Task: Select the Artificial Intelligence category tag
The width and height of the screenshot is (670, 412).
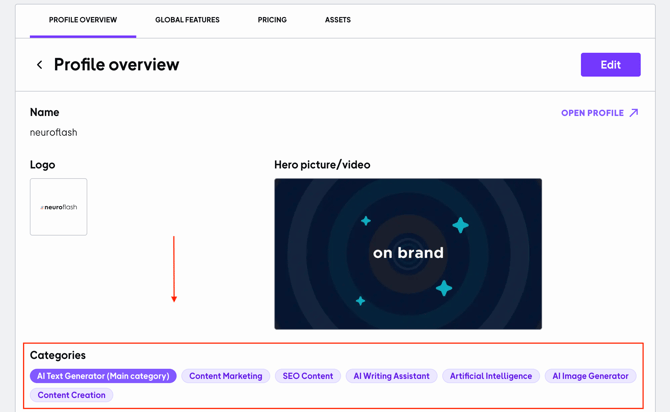Action: click(491, 376)
